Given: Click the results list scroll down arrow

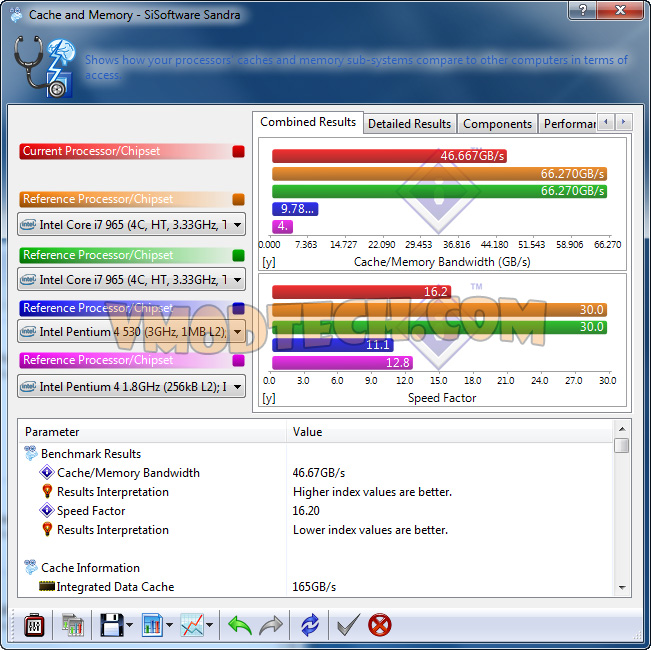Looking at the screenshot, I should 622,587.
